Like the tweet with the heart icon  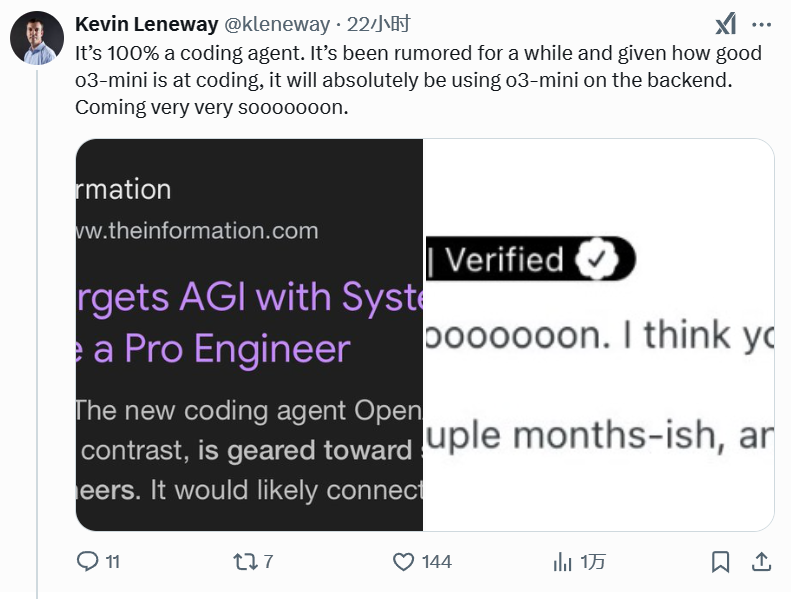(x=403, y=562)
